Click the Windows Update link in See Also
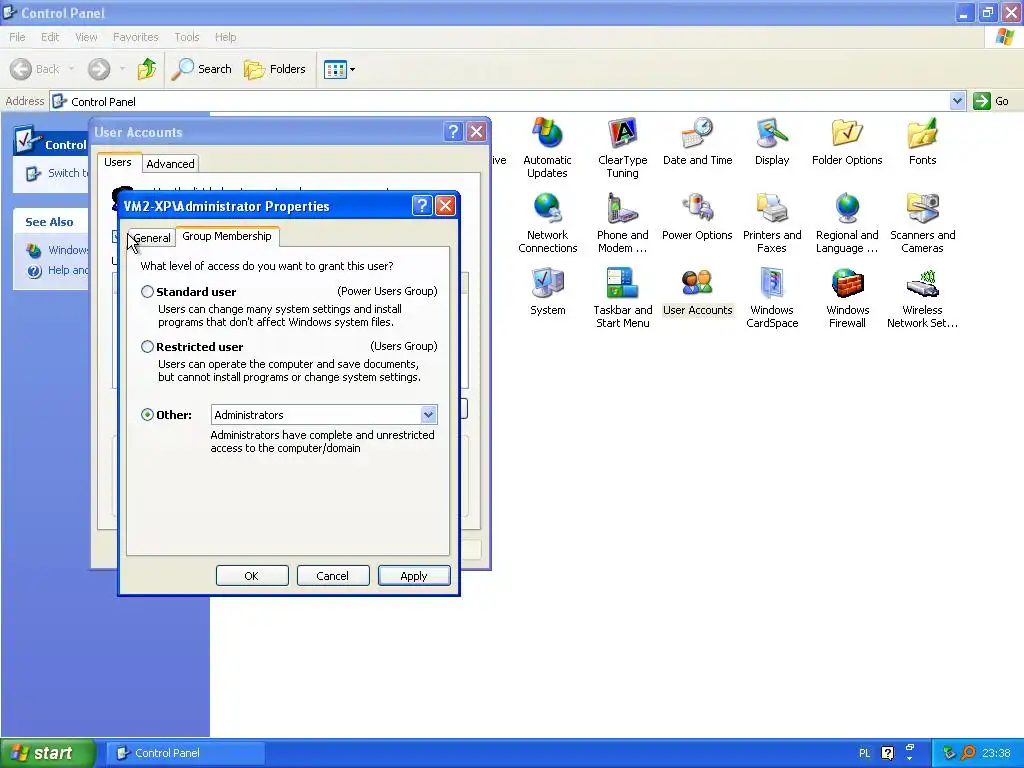This screenshot has width=1024, height=768. pos(57,250)
